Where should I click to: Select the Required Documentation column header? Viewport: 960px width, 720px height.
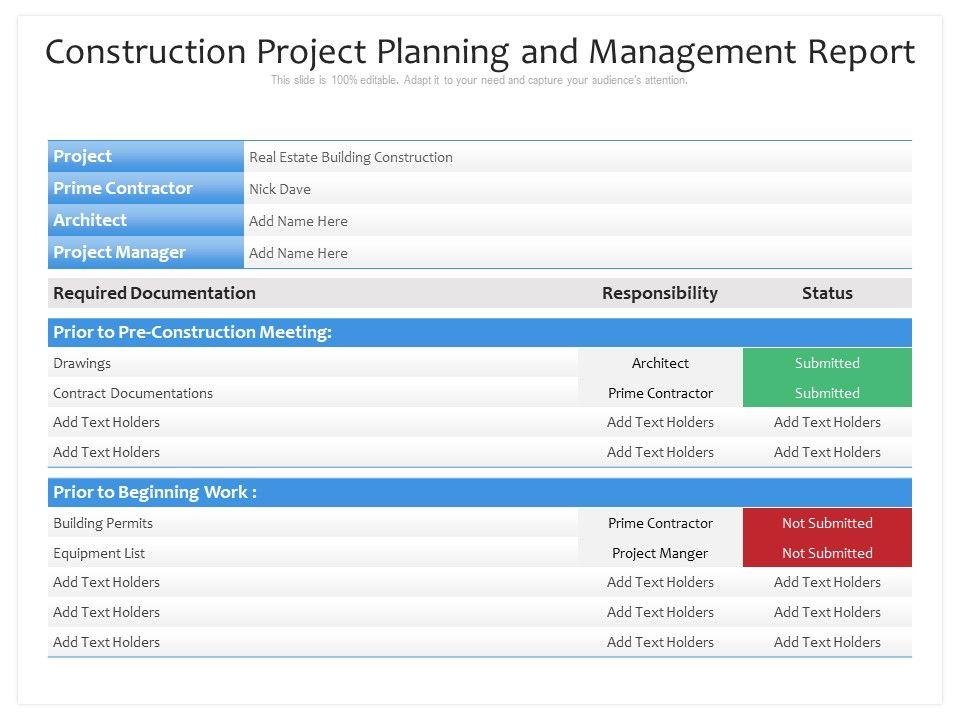154,293
